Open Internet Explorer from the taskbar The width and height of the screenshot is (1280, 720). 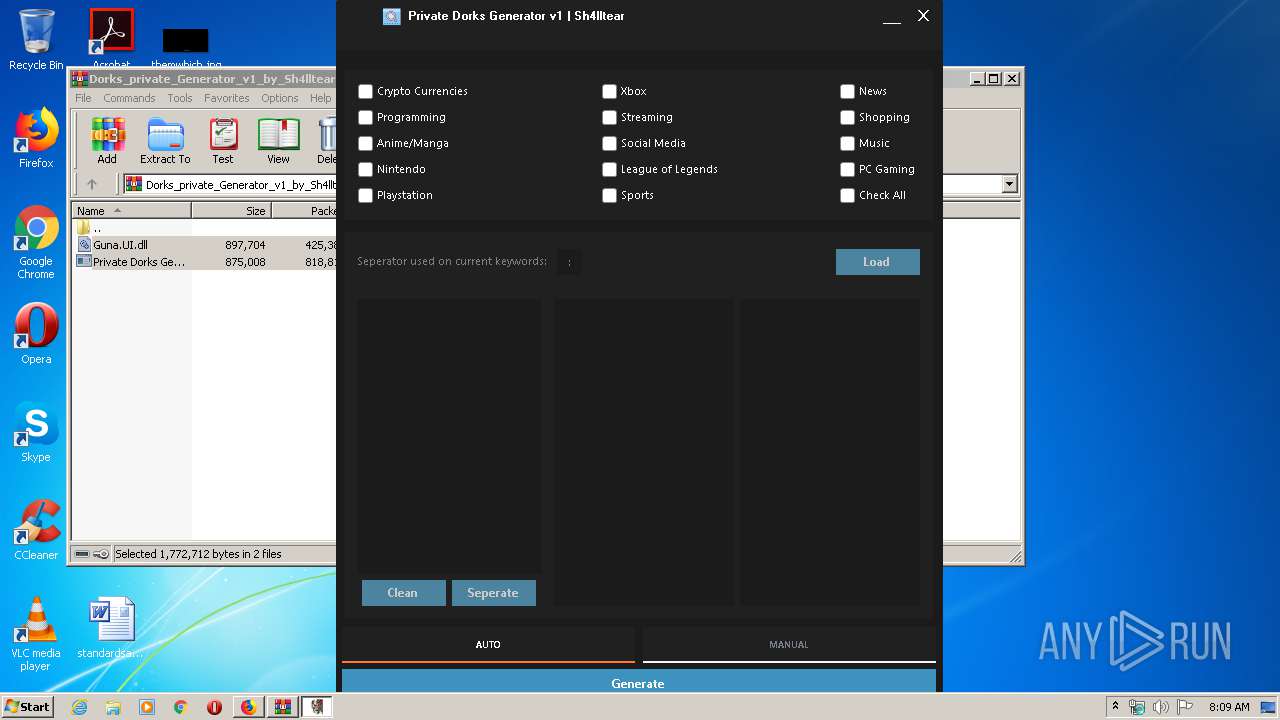coord(80,707)
